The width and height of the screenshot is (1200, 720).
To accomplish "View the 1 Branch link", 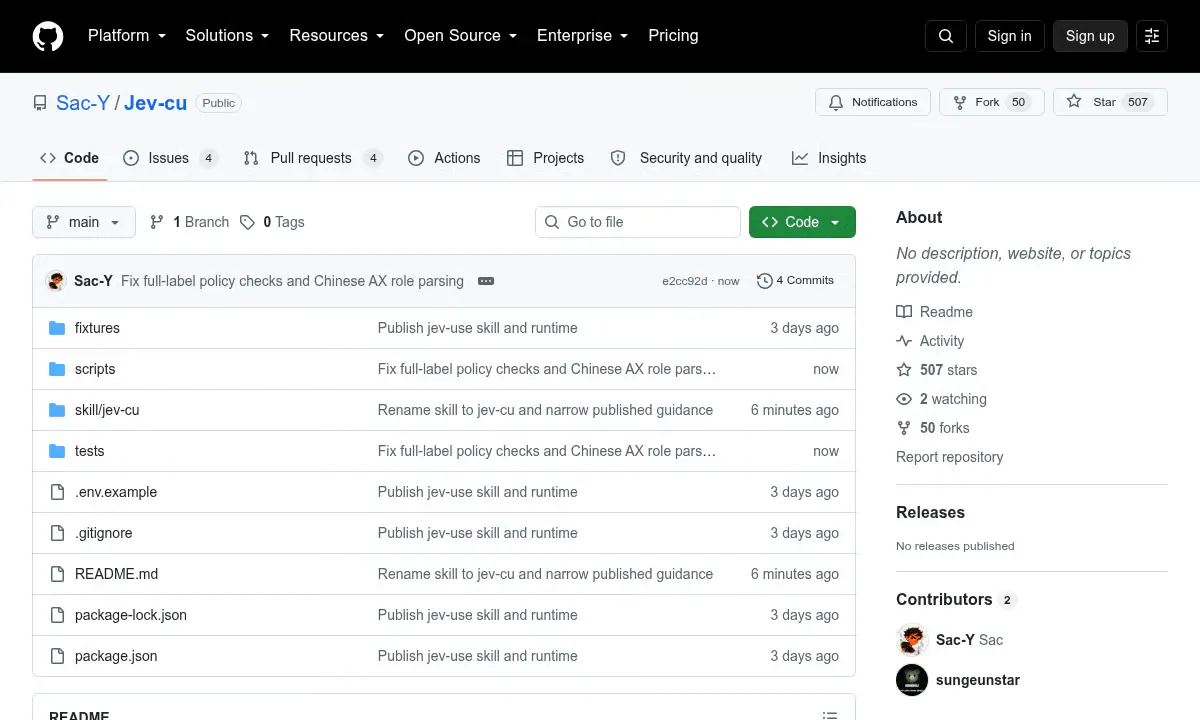I will [189, 222].
